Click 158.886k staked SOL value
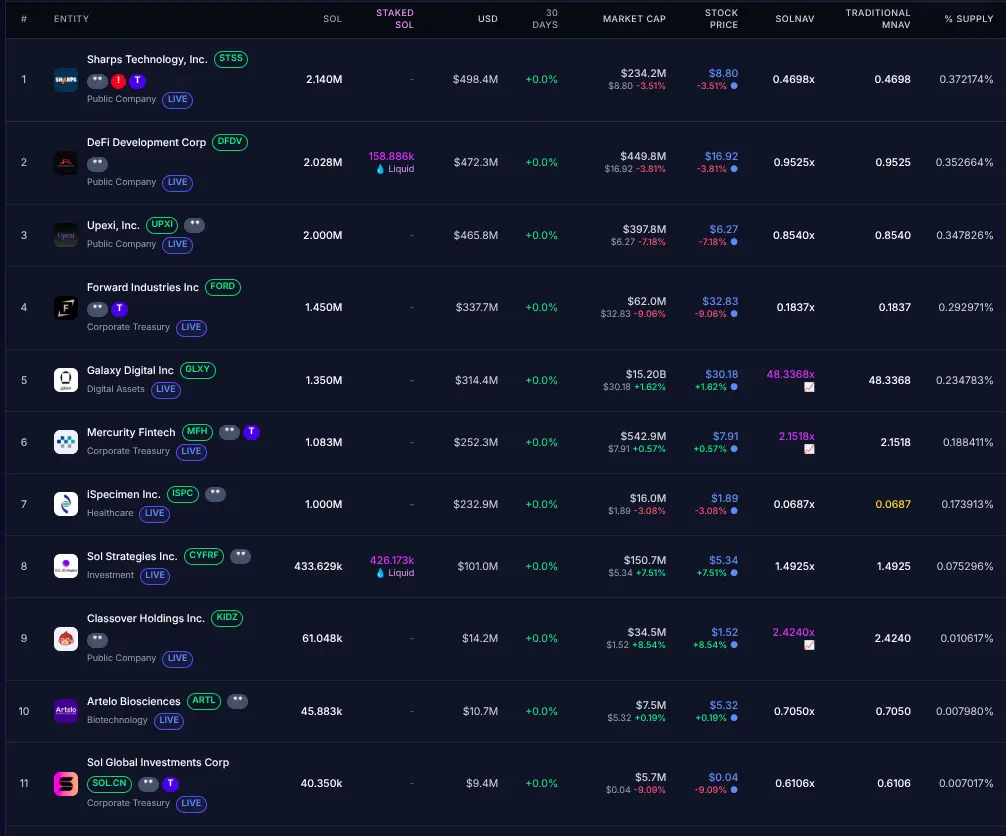Viewport: 1006px width, 836px height. 391,156
